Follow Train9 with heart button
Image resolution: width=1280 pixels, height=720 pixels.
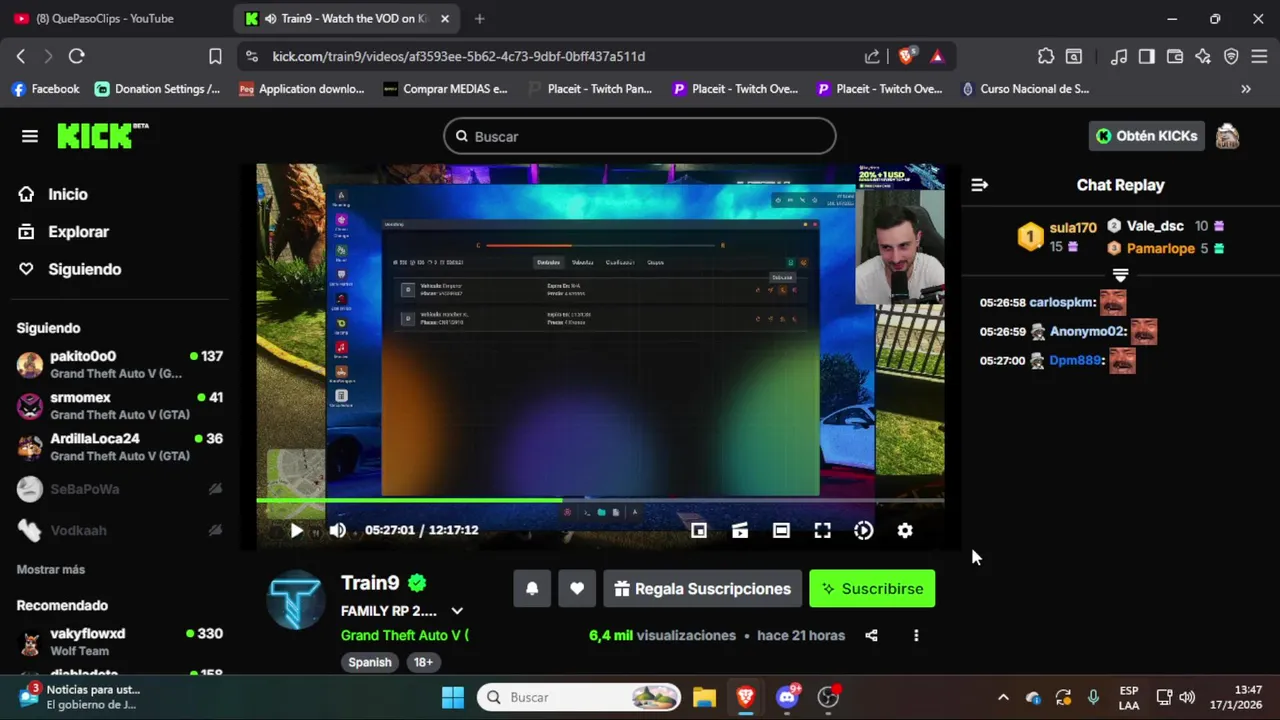pyautogui.click(x=577, y=589)
